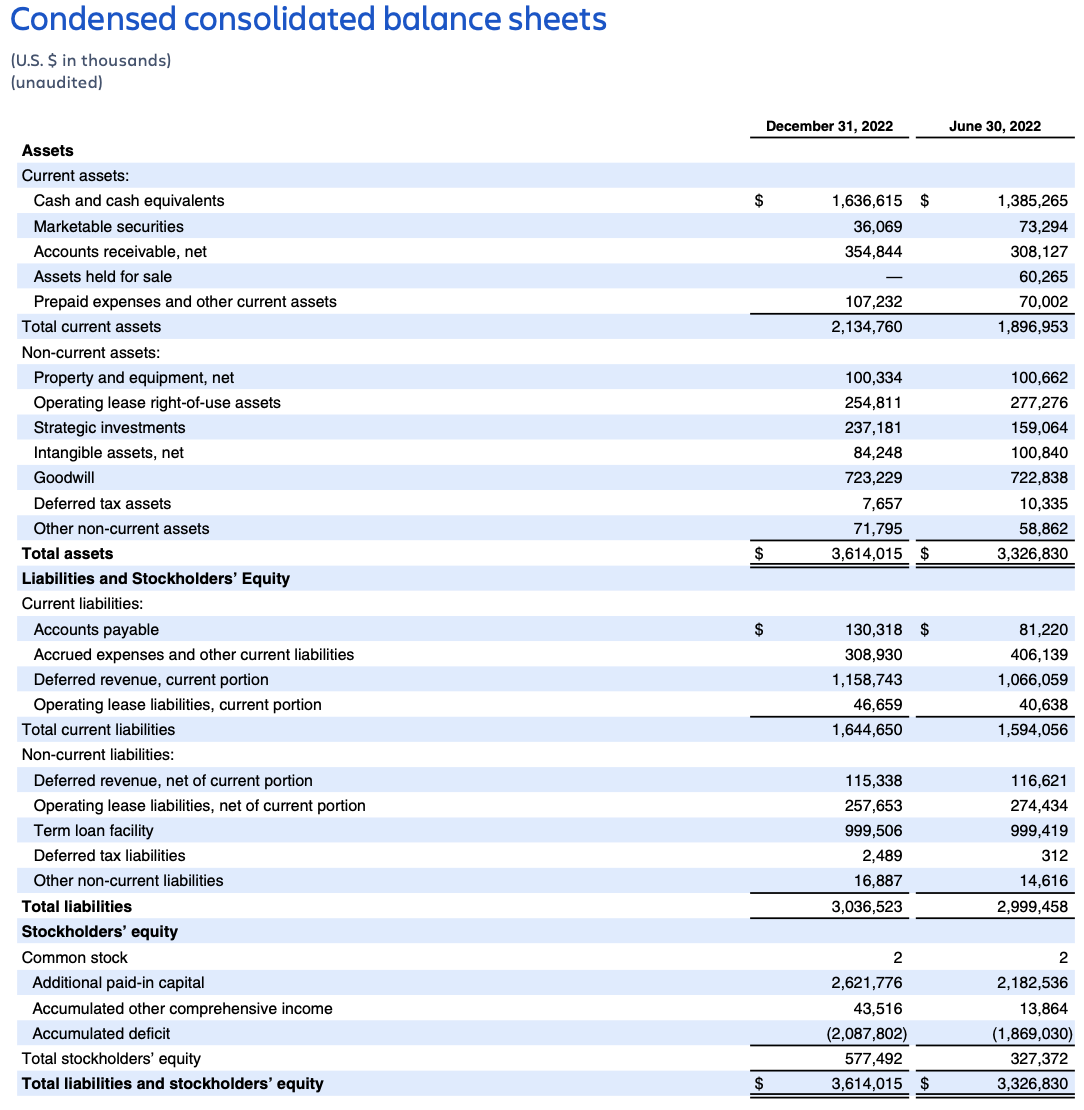
Task: Click the December 31, 2022 column header
Action: pos(829,126)
